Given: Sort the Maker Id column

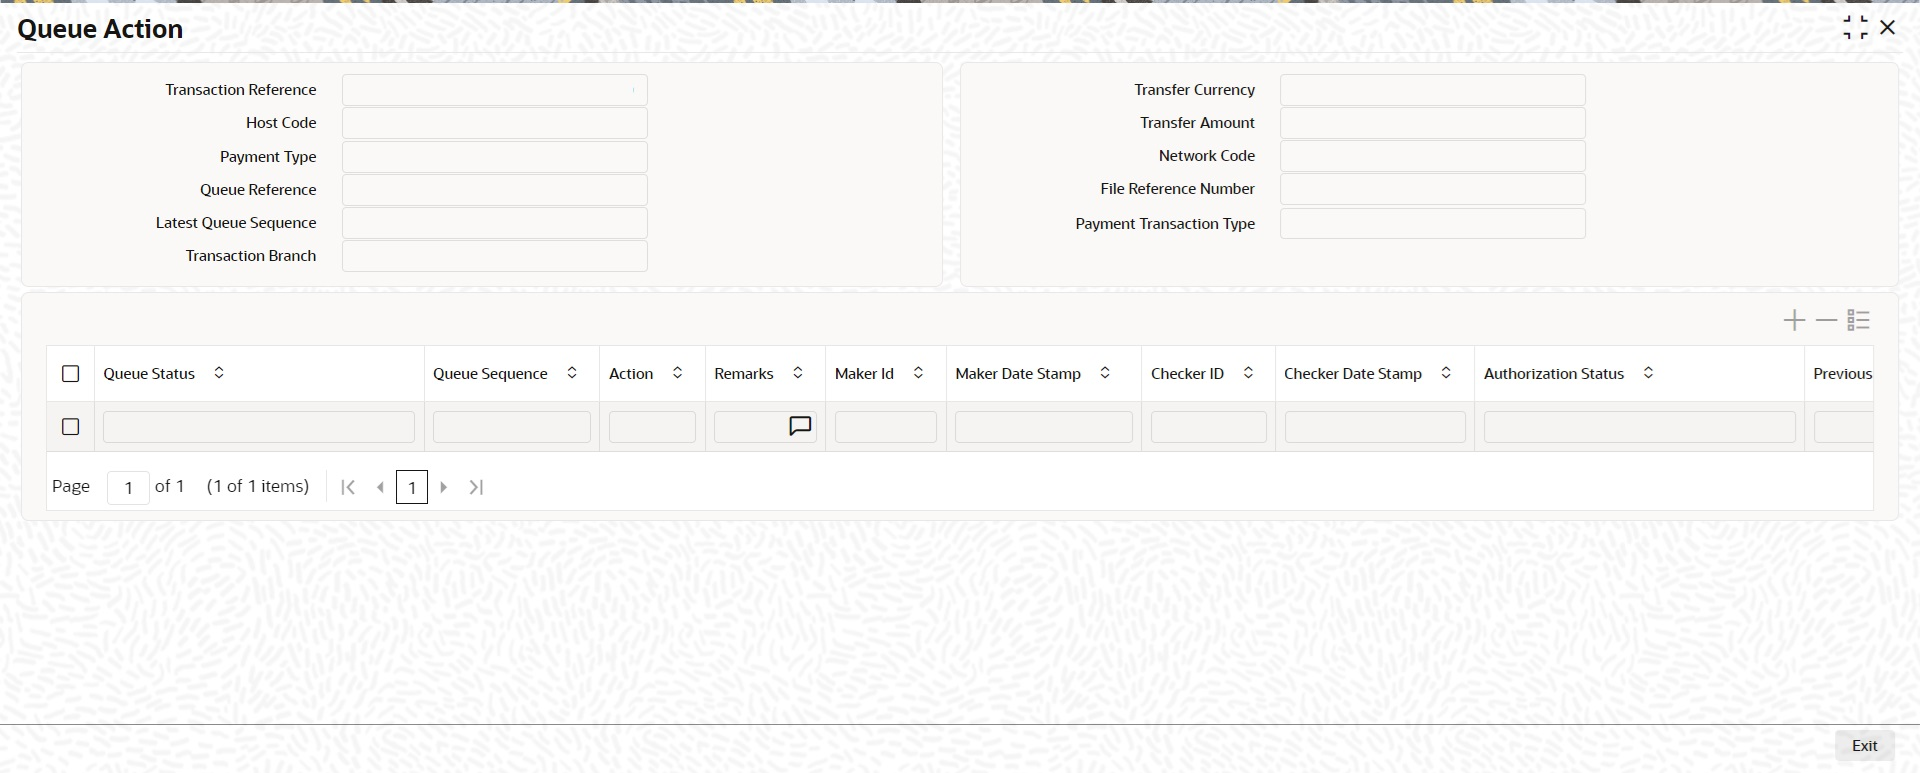Looking at the screenshot, I should point(918,373).
